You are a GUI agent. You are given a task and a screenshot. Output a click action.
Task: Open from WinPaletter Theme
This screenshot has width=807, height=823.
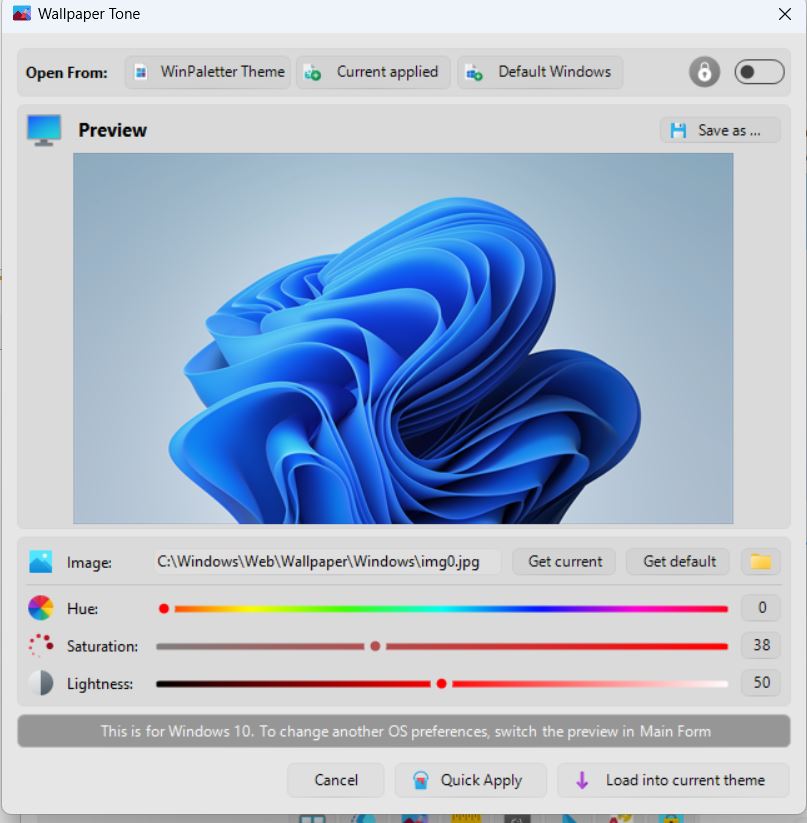208,72
